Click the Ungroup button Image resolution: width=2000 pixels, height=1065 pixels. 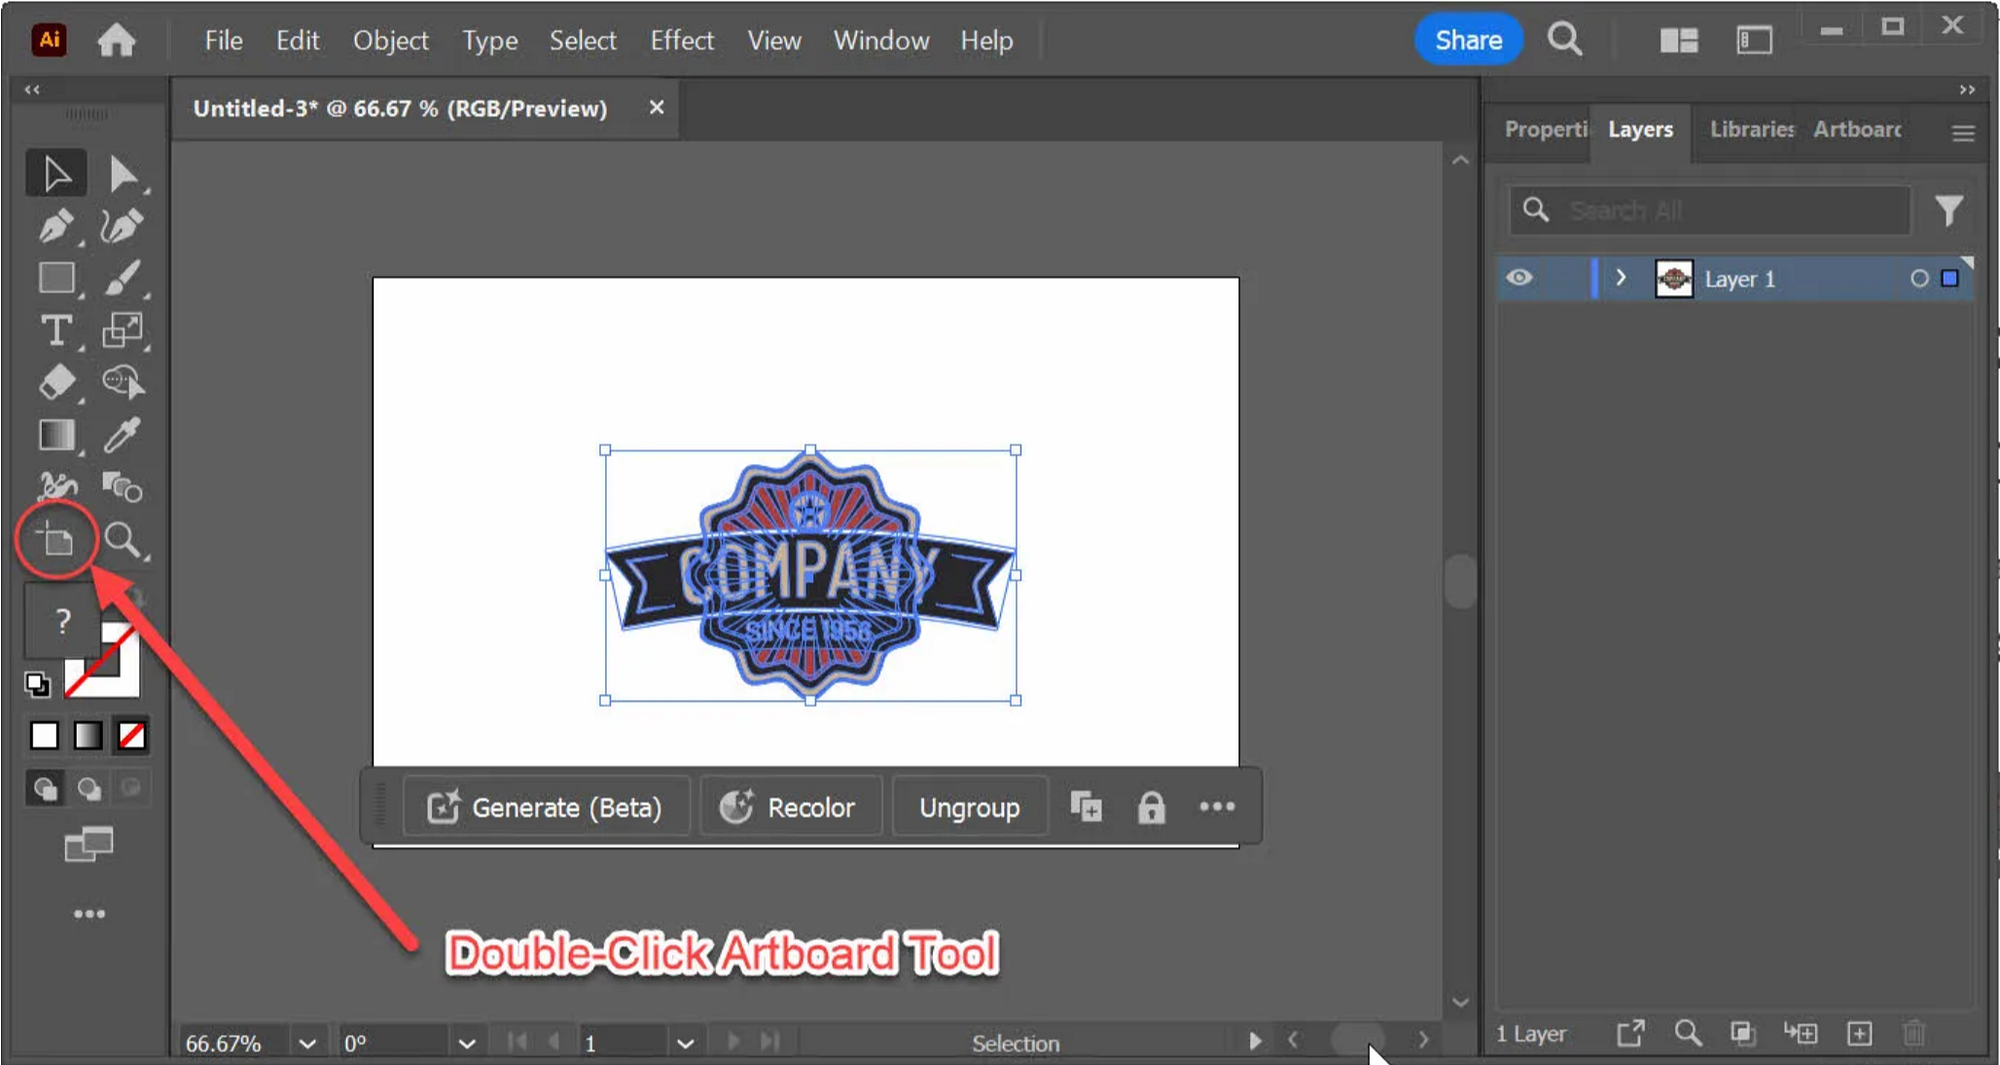coord(969,807)
